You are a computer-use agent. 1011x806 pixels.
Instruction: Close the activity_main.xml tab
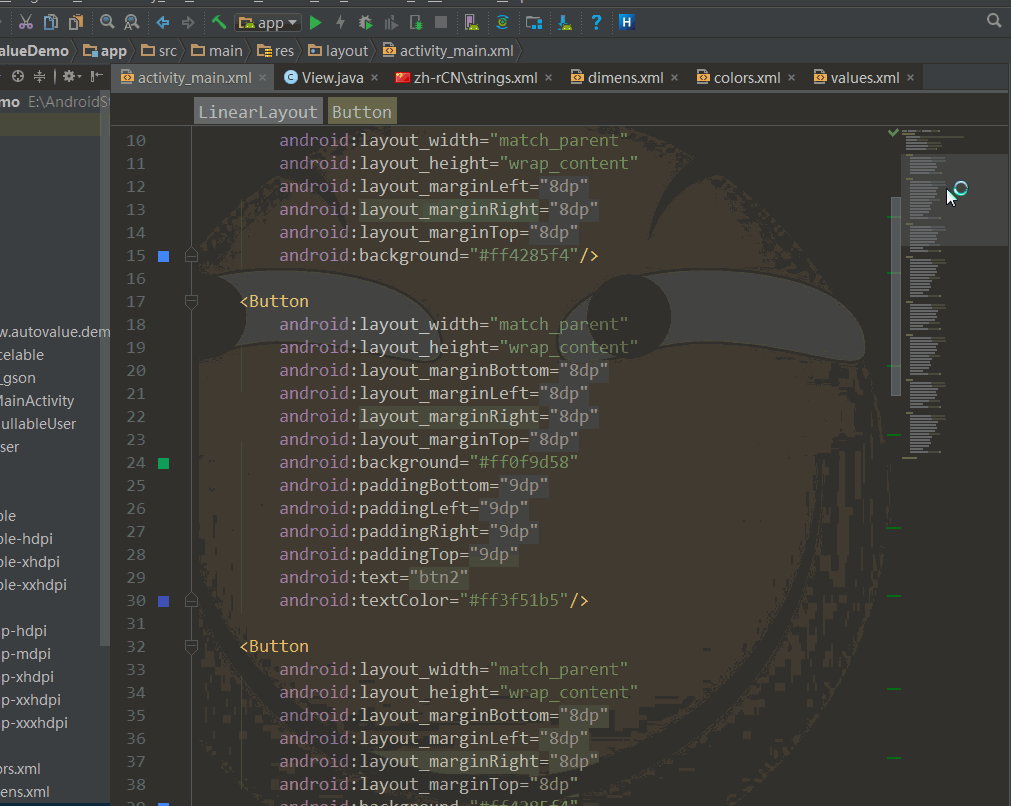(262, 78)
